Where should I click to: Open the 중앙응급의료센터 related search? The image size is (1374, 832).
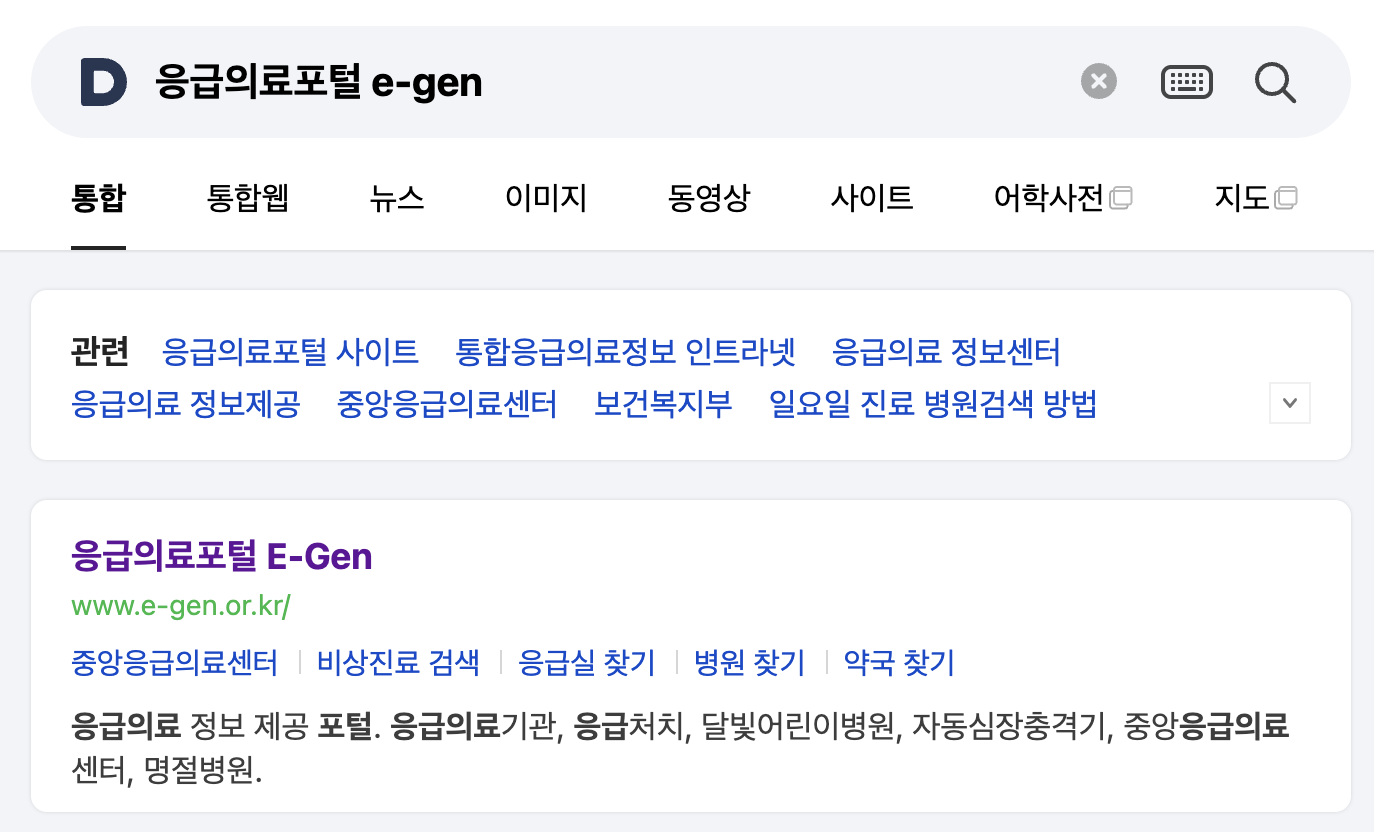click(447, 404)
